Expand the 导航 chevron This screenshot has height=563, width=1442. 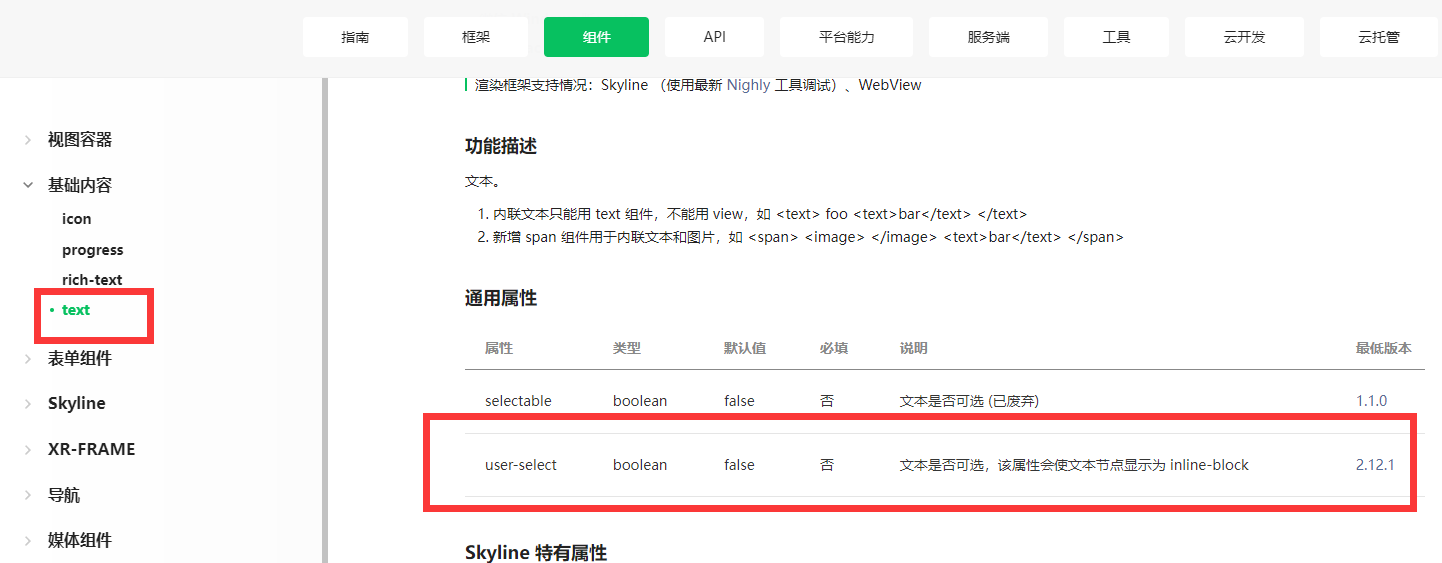coord(28,495)
